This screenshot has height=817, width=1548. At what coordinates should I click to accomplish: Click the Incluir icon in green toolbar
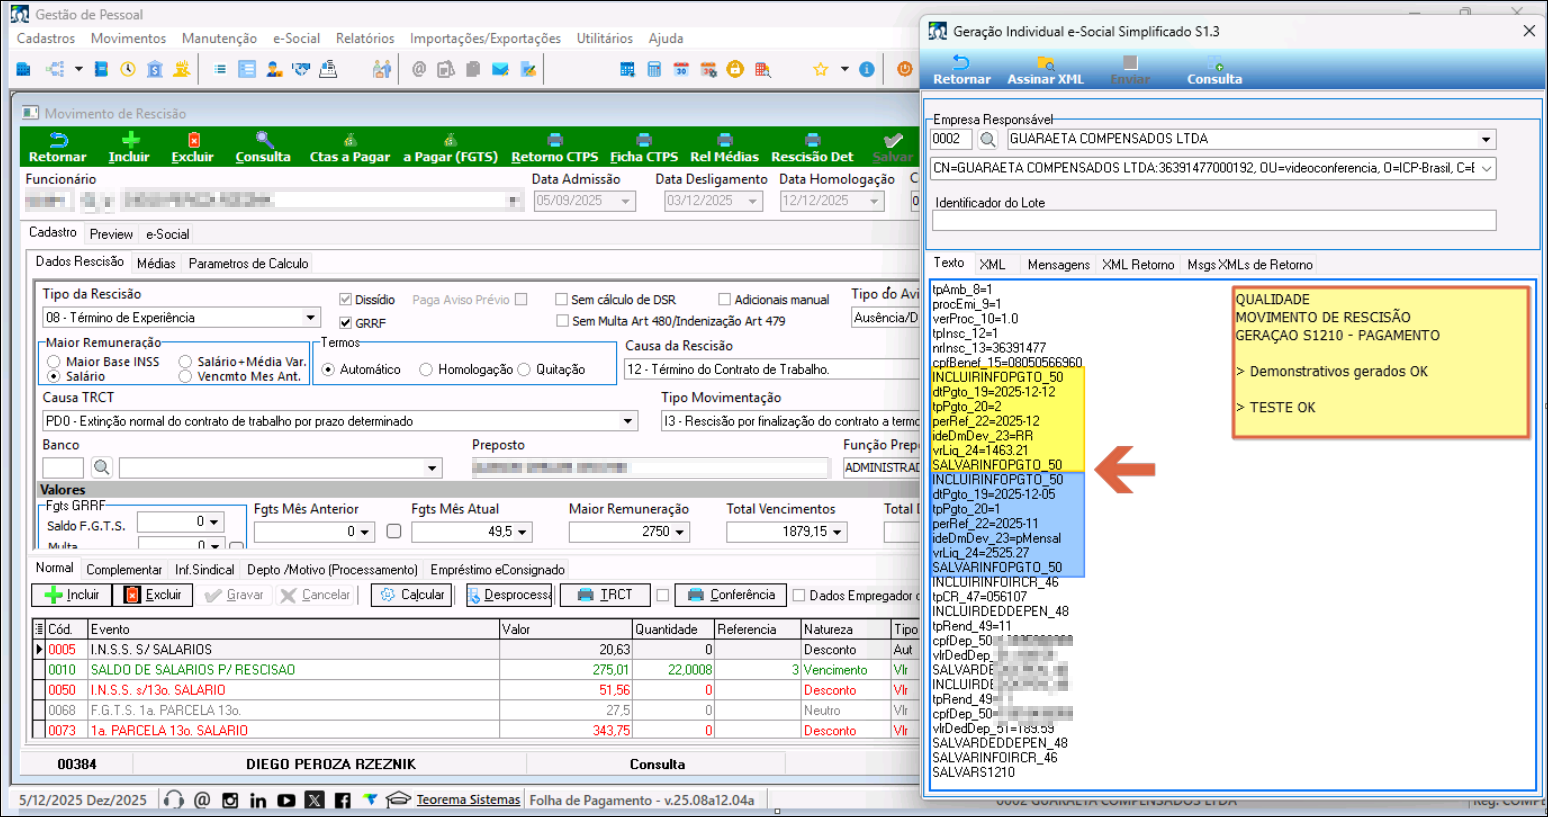coord(129,141)
